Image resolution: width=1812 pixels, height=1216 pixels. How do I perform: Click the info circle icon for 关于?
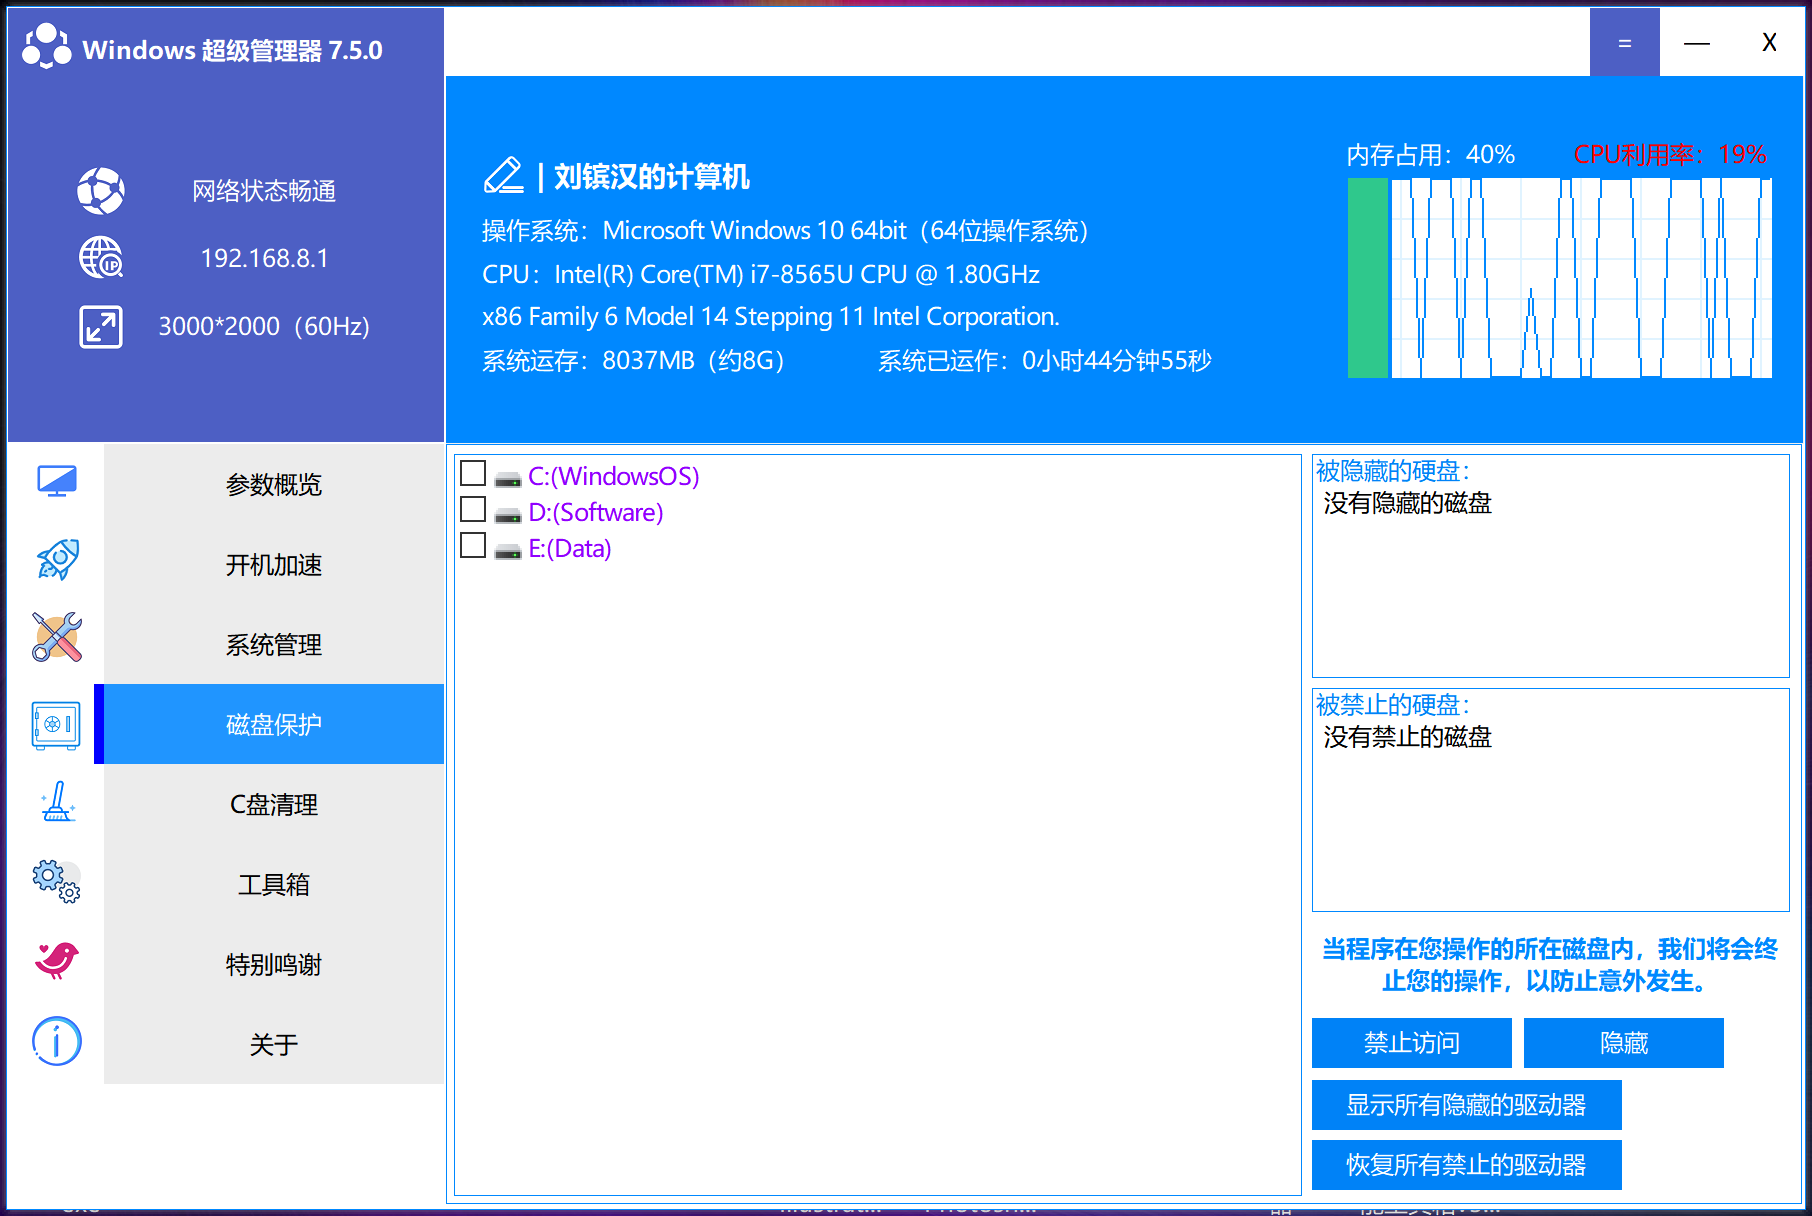57,1042
